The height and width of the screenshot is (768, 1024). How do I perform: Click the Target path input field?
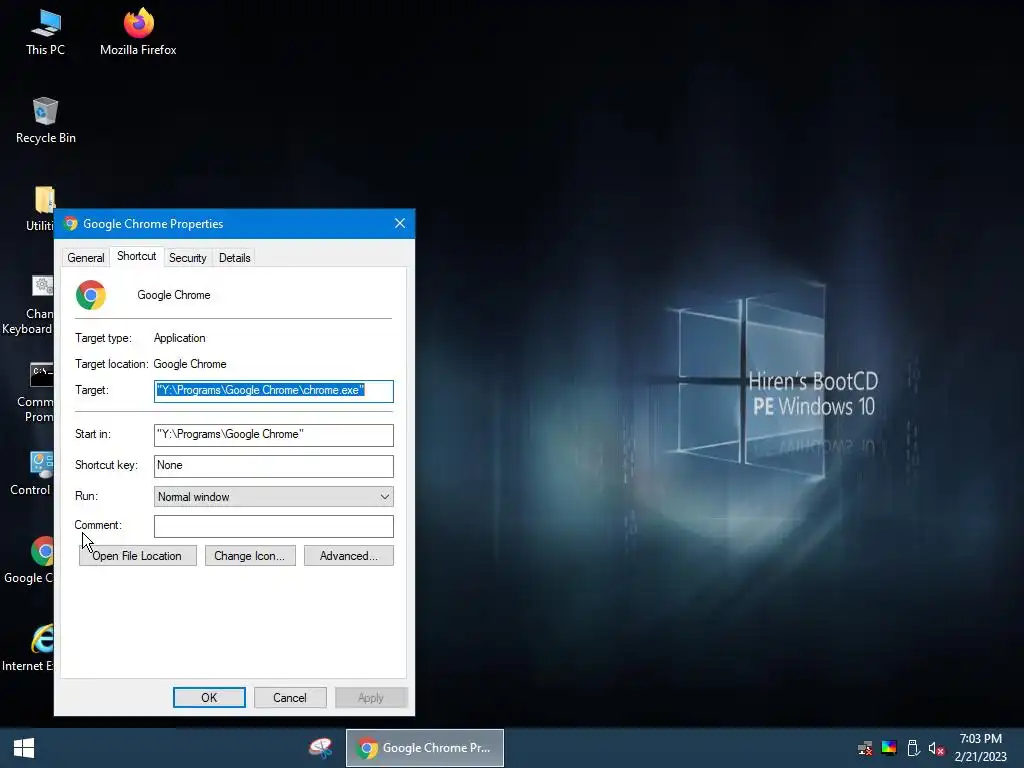pyautogui.click(x=274, y=391)
